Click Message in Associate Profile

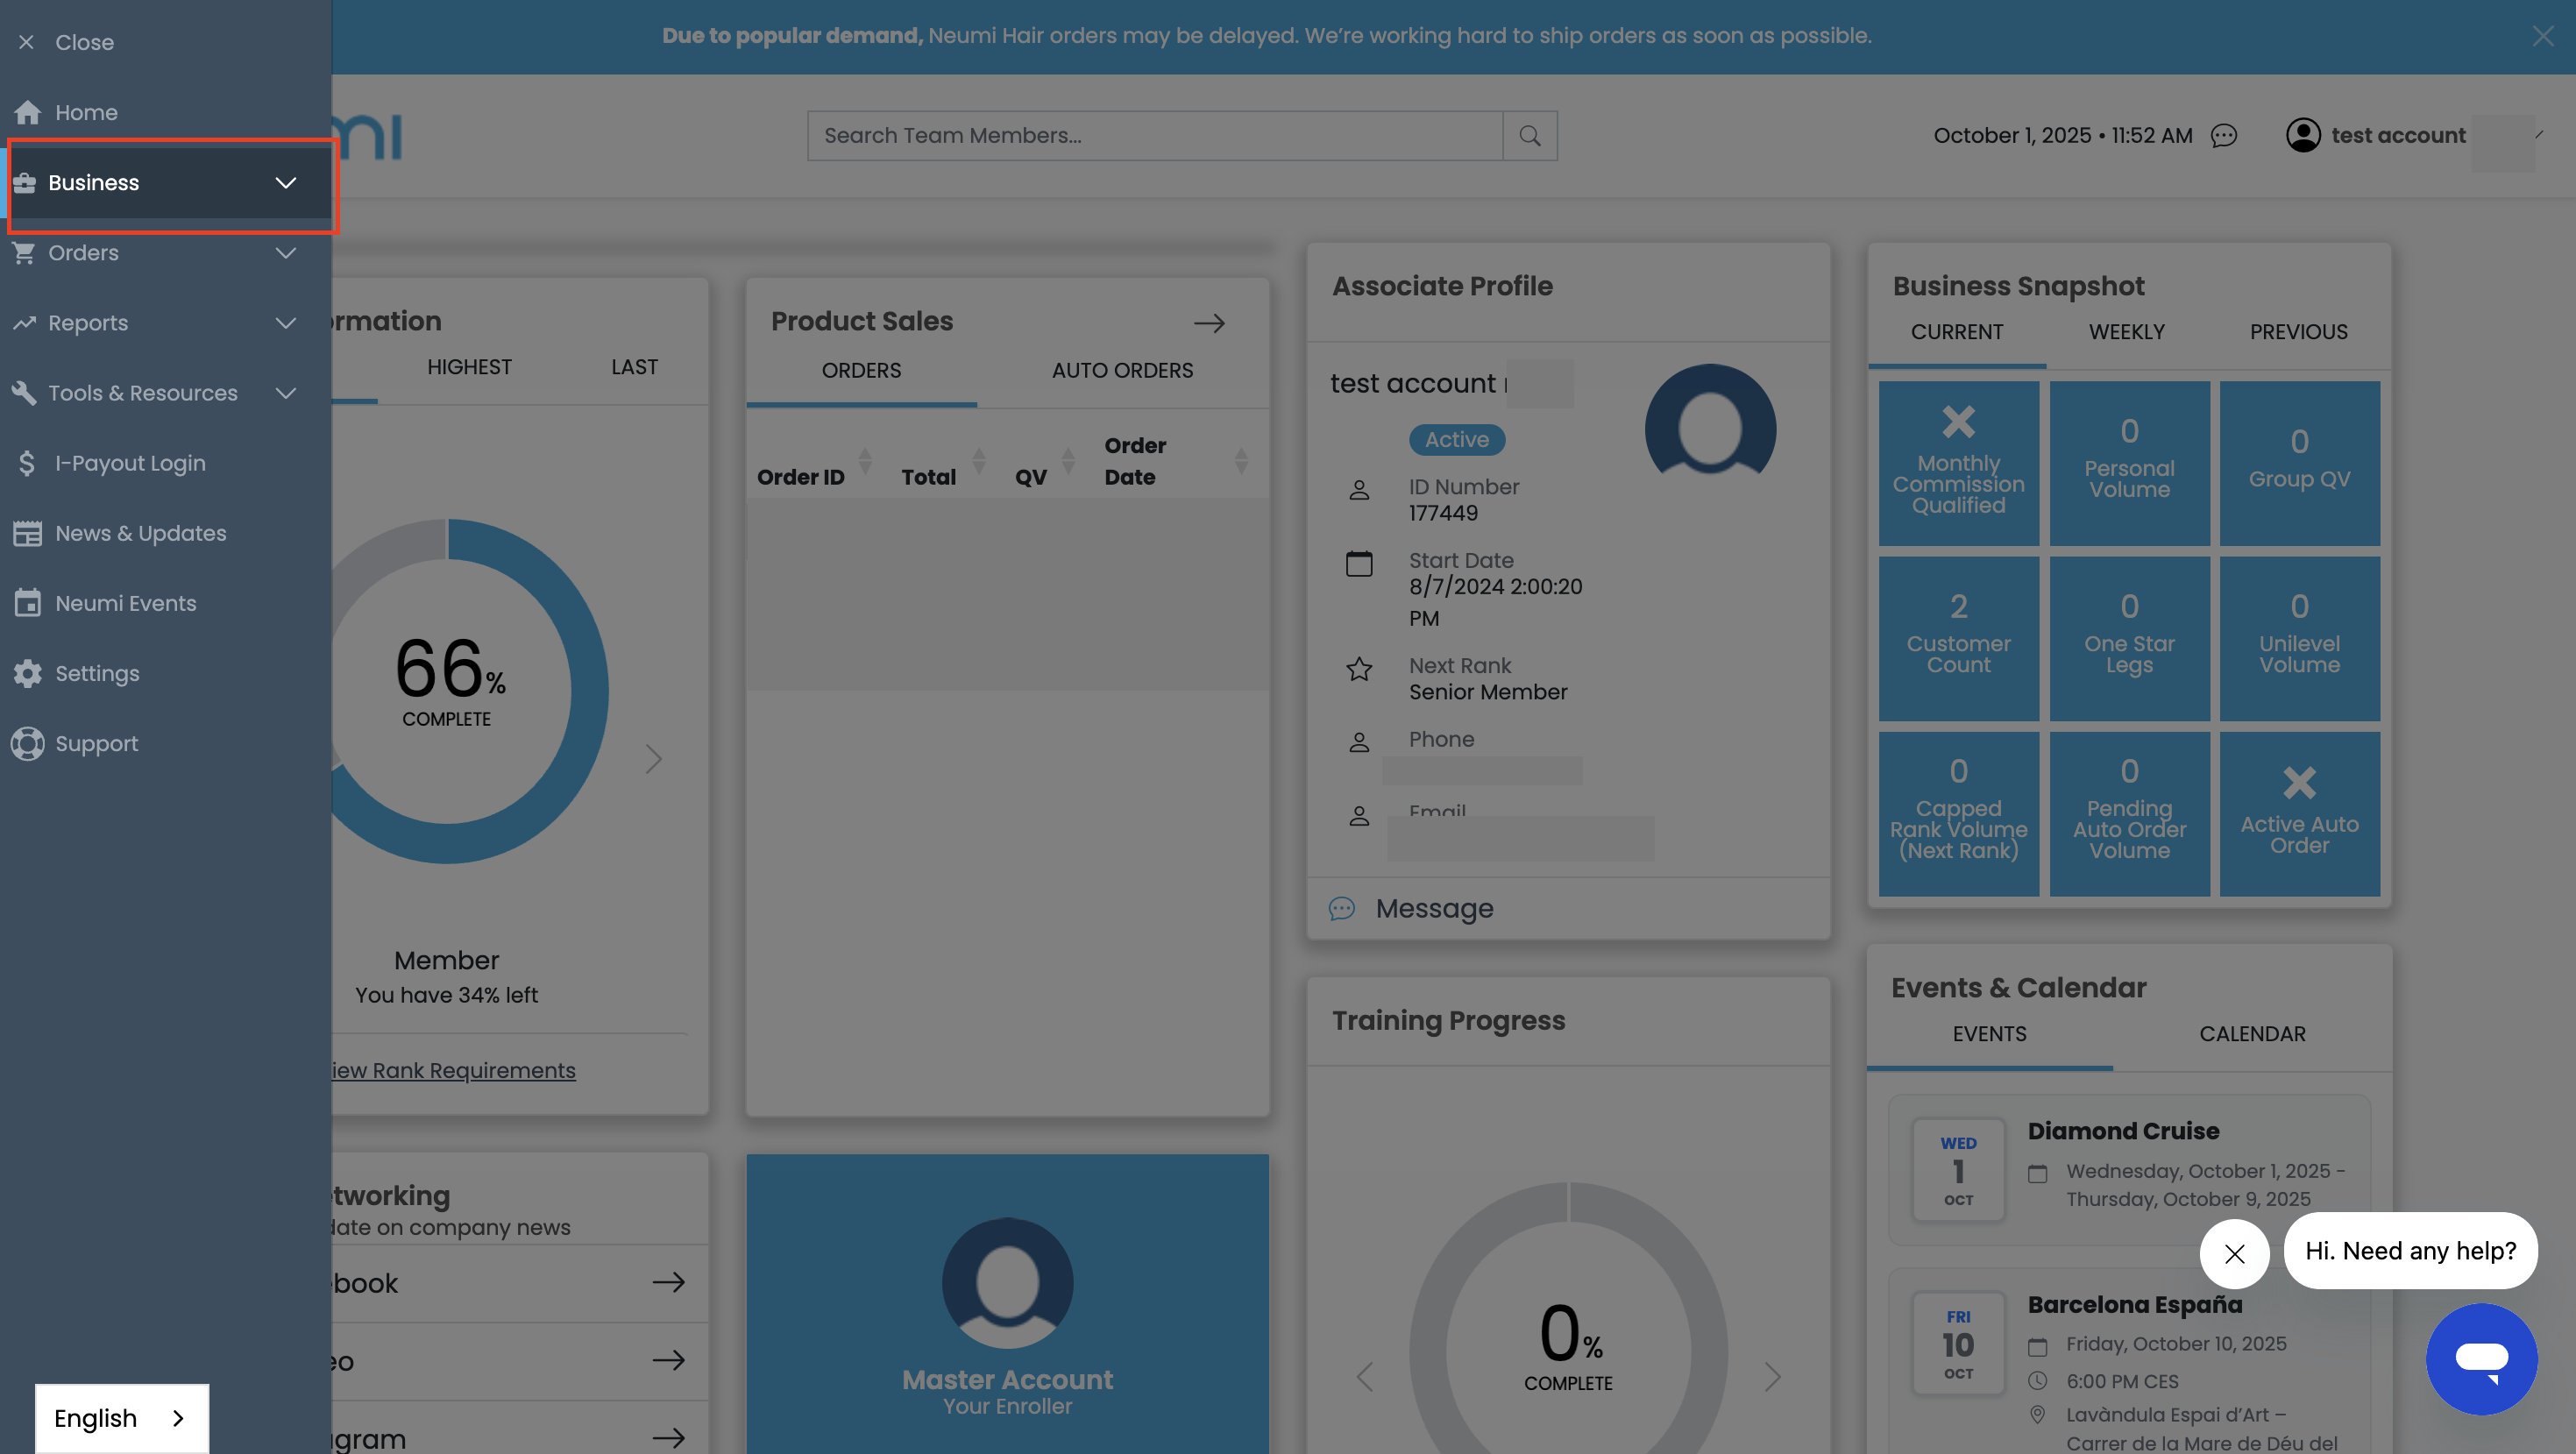[1433, 908]
